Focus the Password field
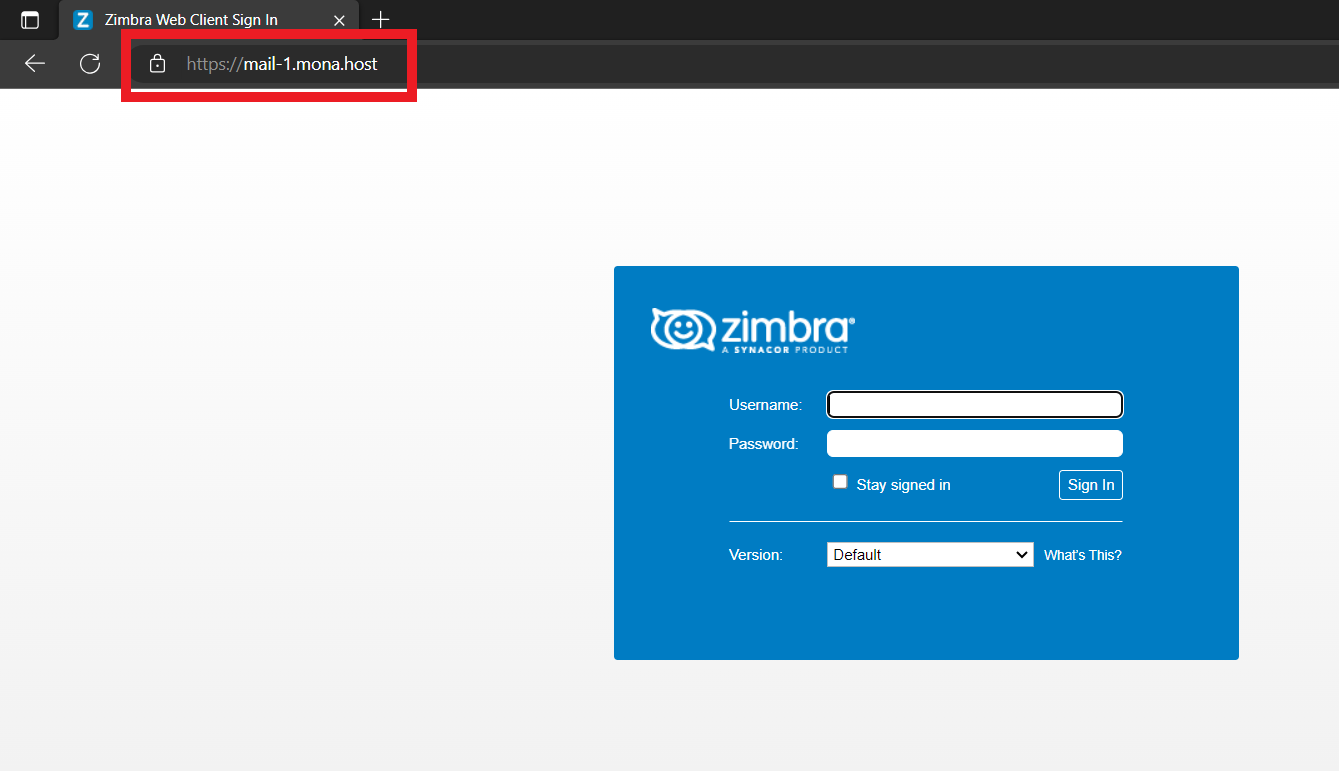1339x771 pixels. click(975, 444)
